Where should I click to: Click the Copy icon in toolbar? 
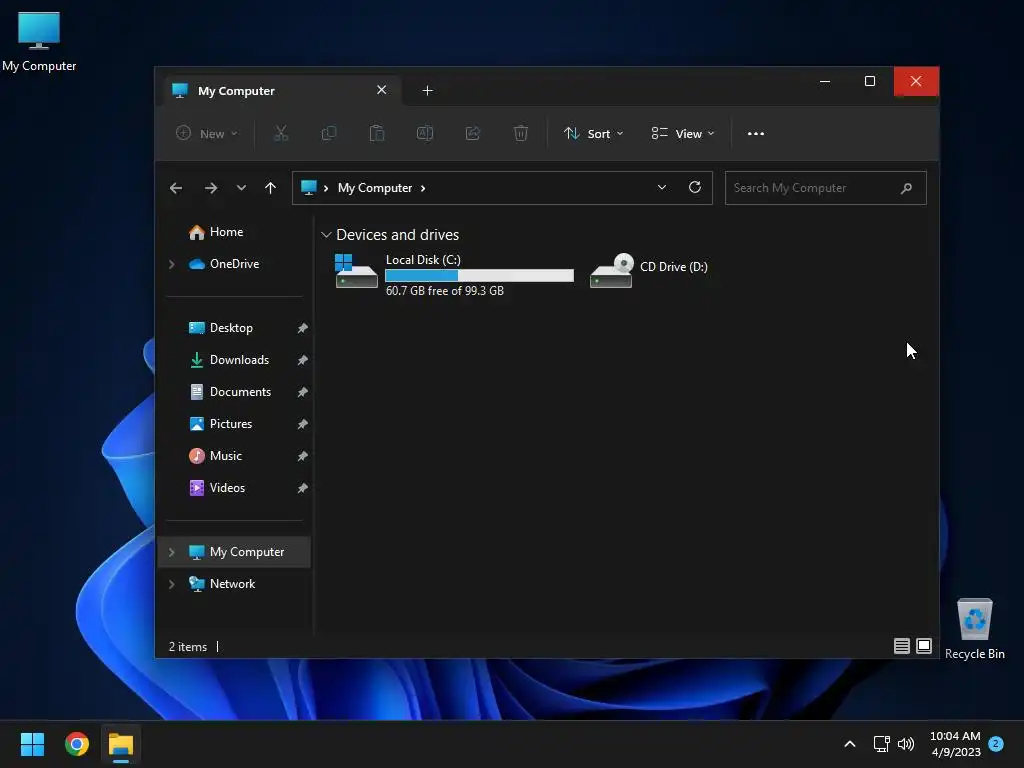pos(329,133)
